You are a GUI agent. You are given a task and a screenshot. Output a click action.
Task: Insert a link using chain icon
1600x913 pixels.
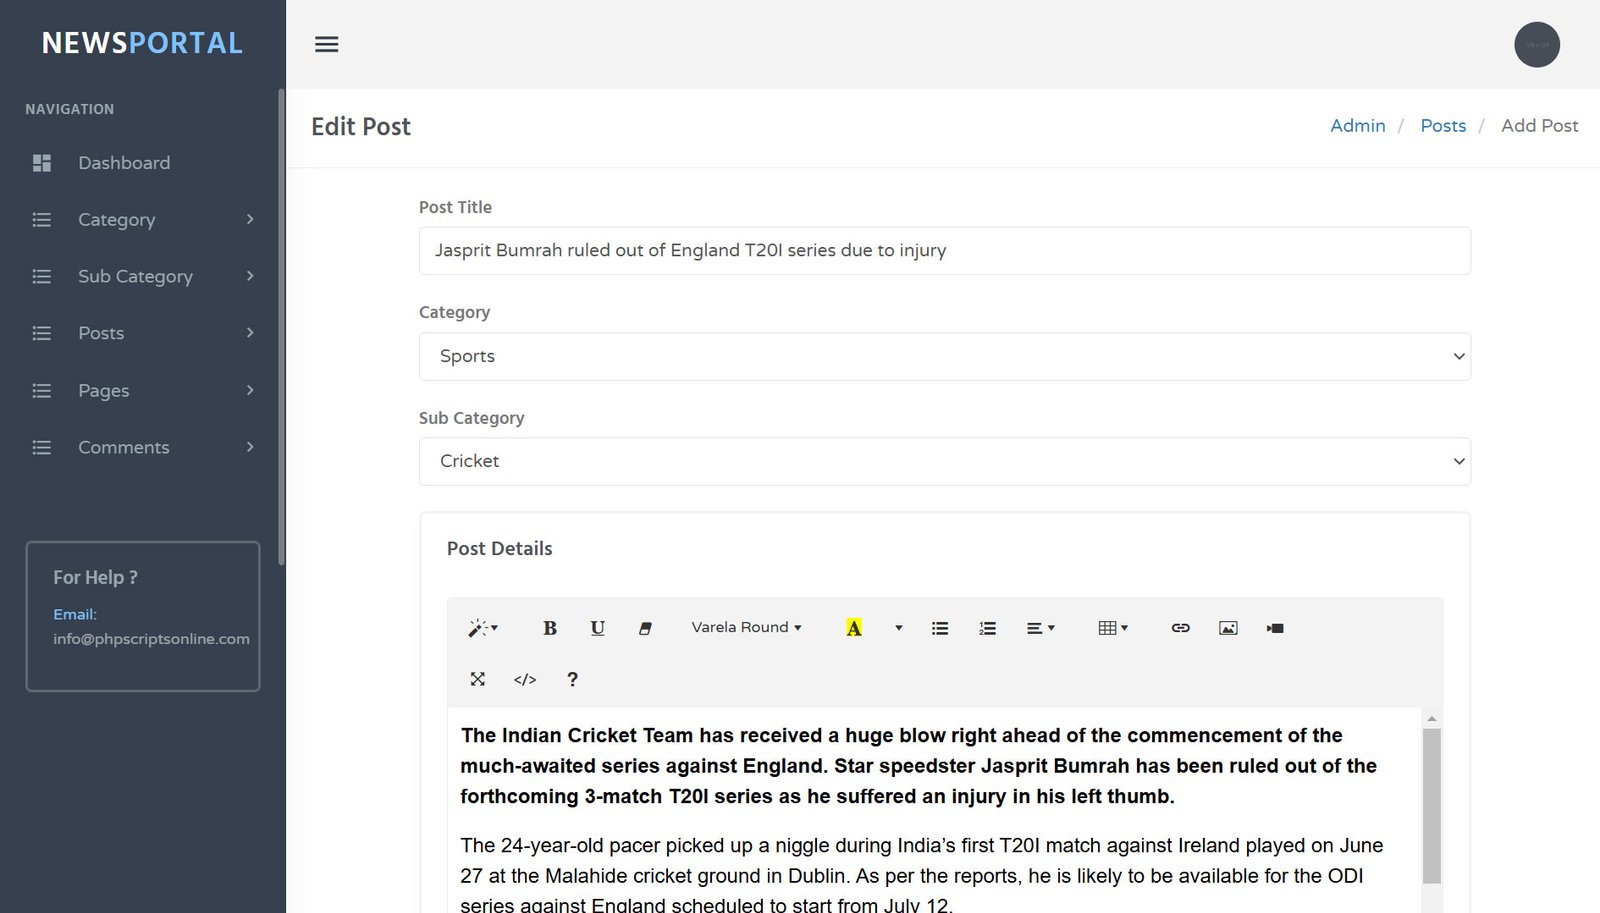[1180, 628]
